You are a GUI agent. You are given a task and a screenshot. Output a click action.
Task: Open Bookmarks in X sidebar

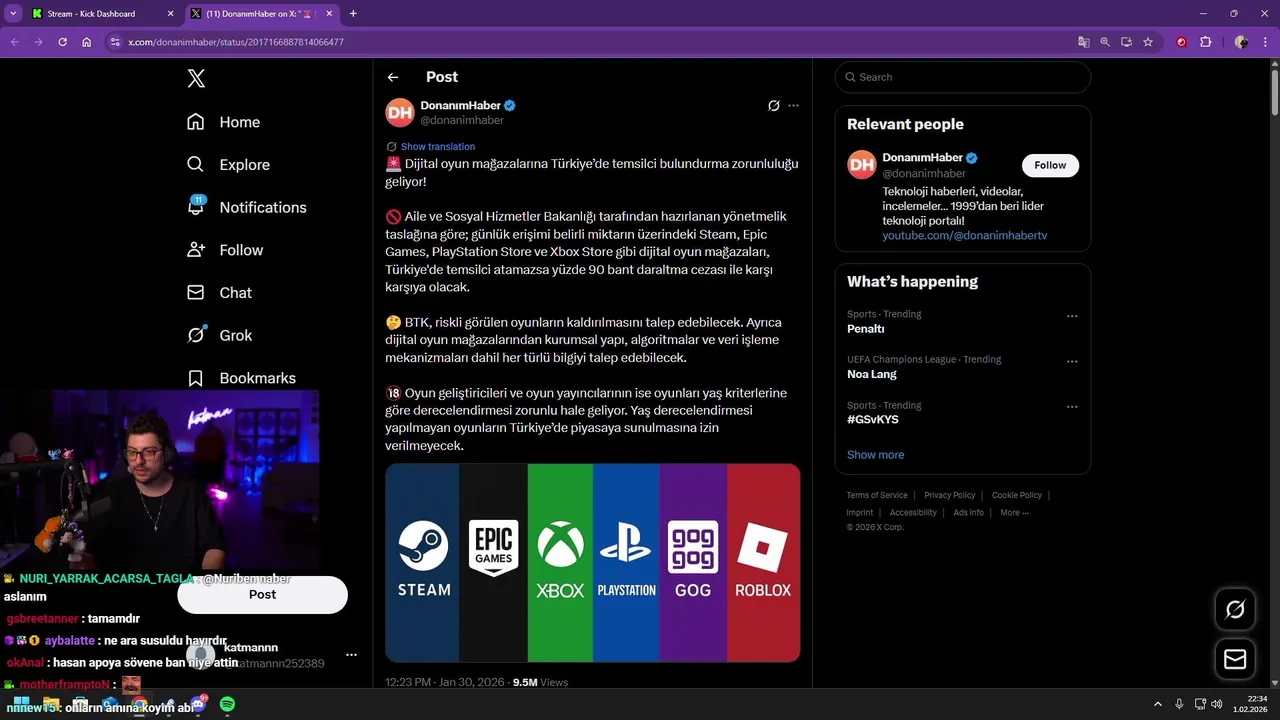point(241,378)
